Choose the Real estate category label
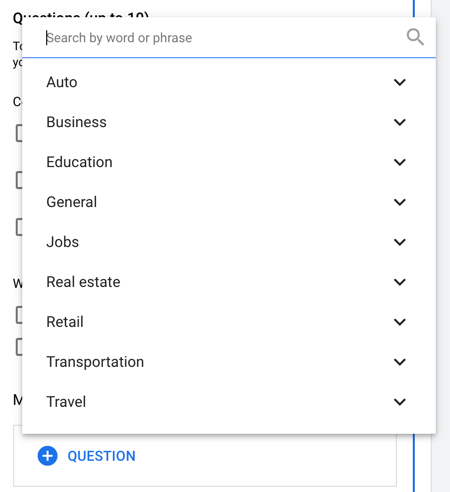 [x=83, y=282]
